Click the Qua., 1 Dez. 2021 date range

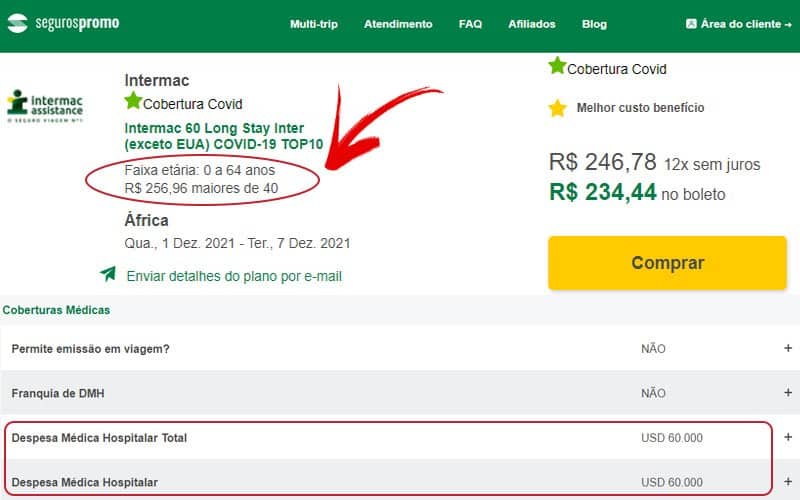(x=237, y=243)
